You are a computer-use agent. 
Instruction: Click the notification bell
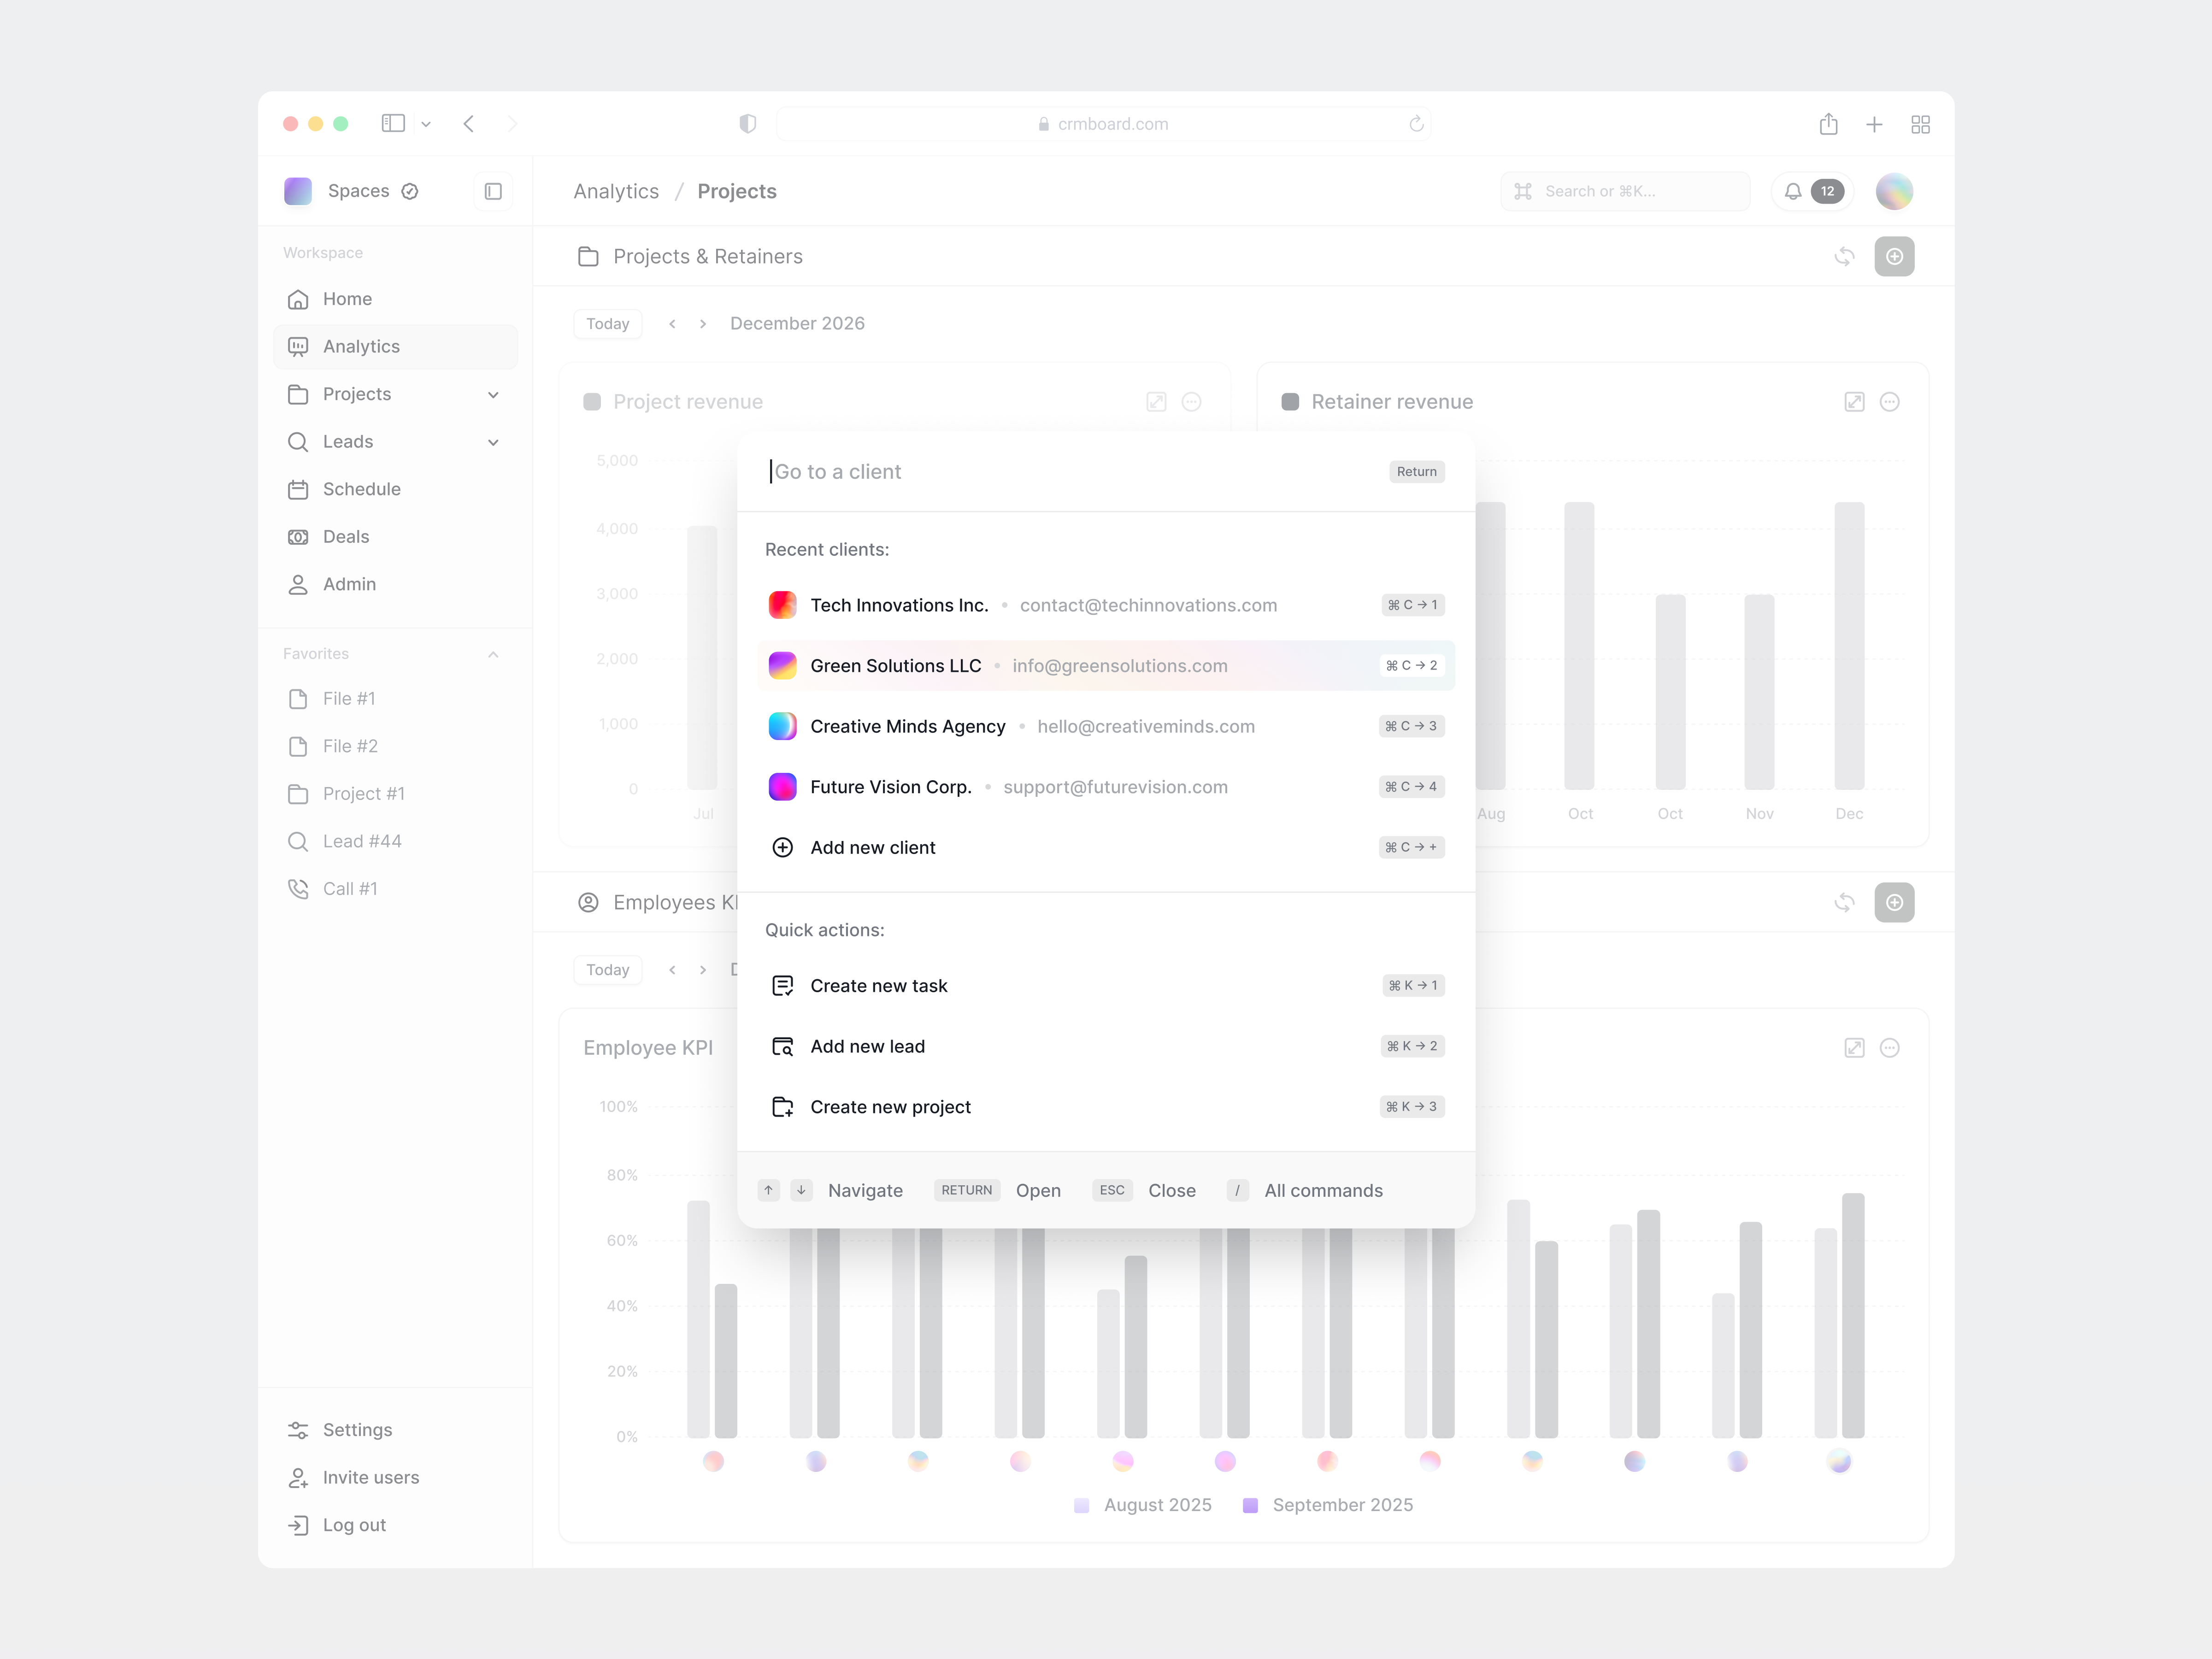click(x=1792, y=191)
